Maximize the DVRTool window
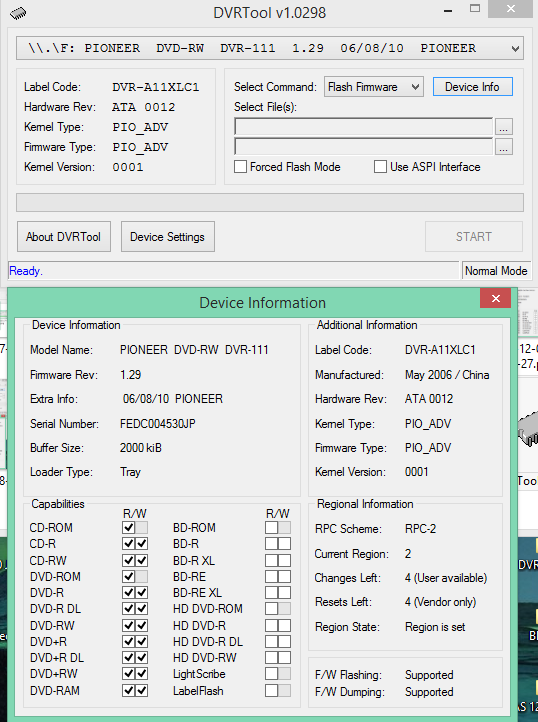Image resolution: width=538 pixels, height=722 pixels. tap(475, 9)
